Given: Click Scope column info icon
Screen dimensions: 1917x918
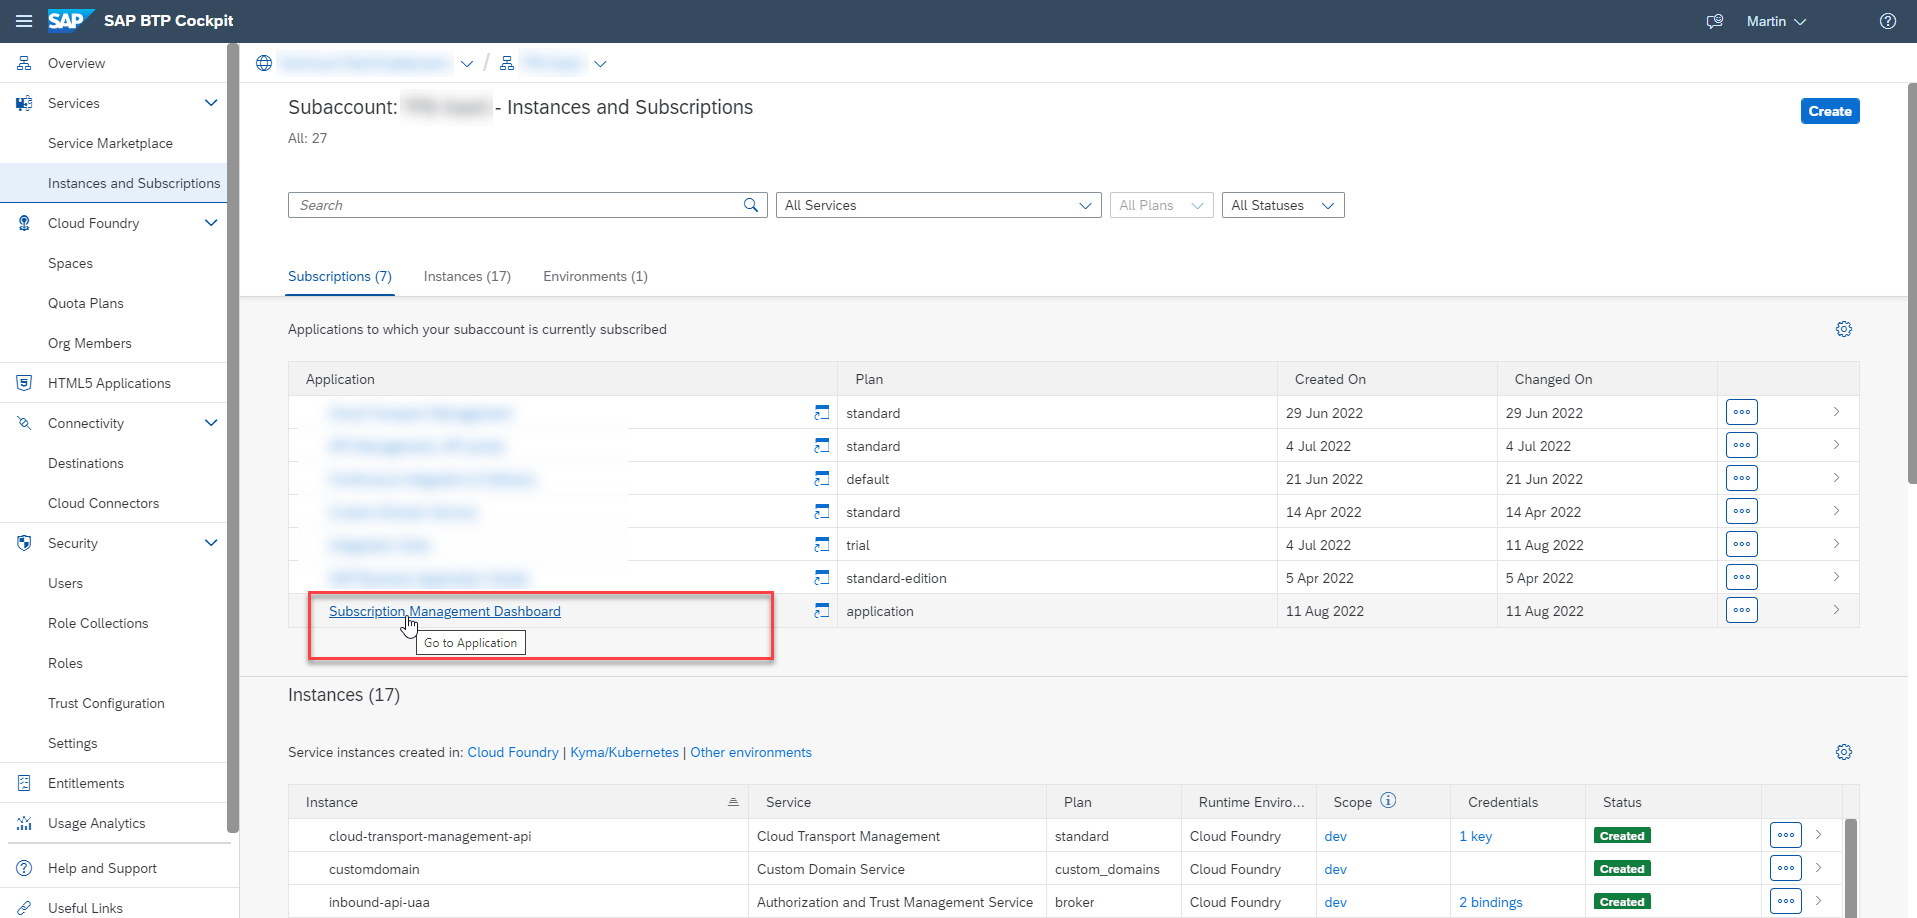Looking at the screenshot, I should [x=1388, y=800].
